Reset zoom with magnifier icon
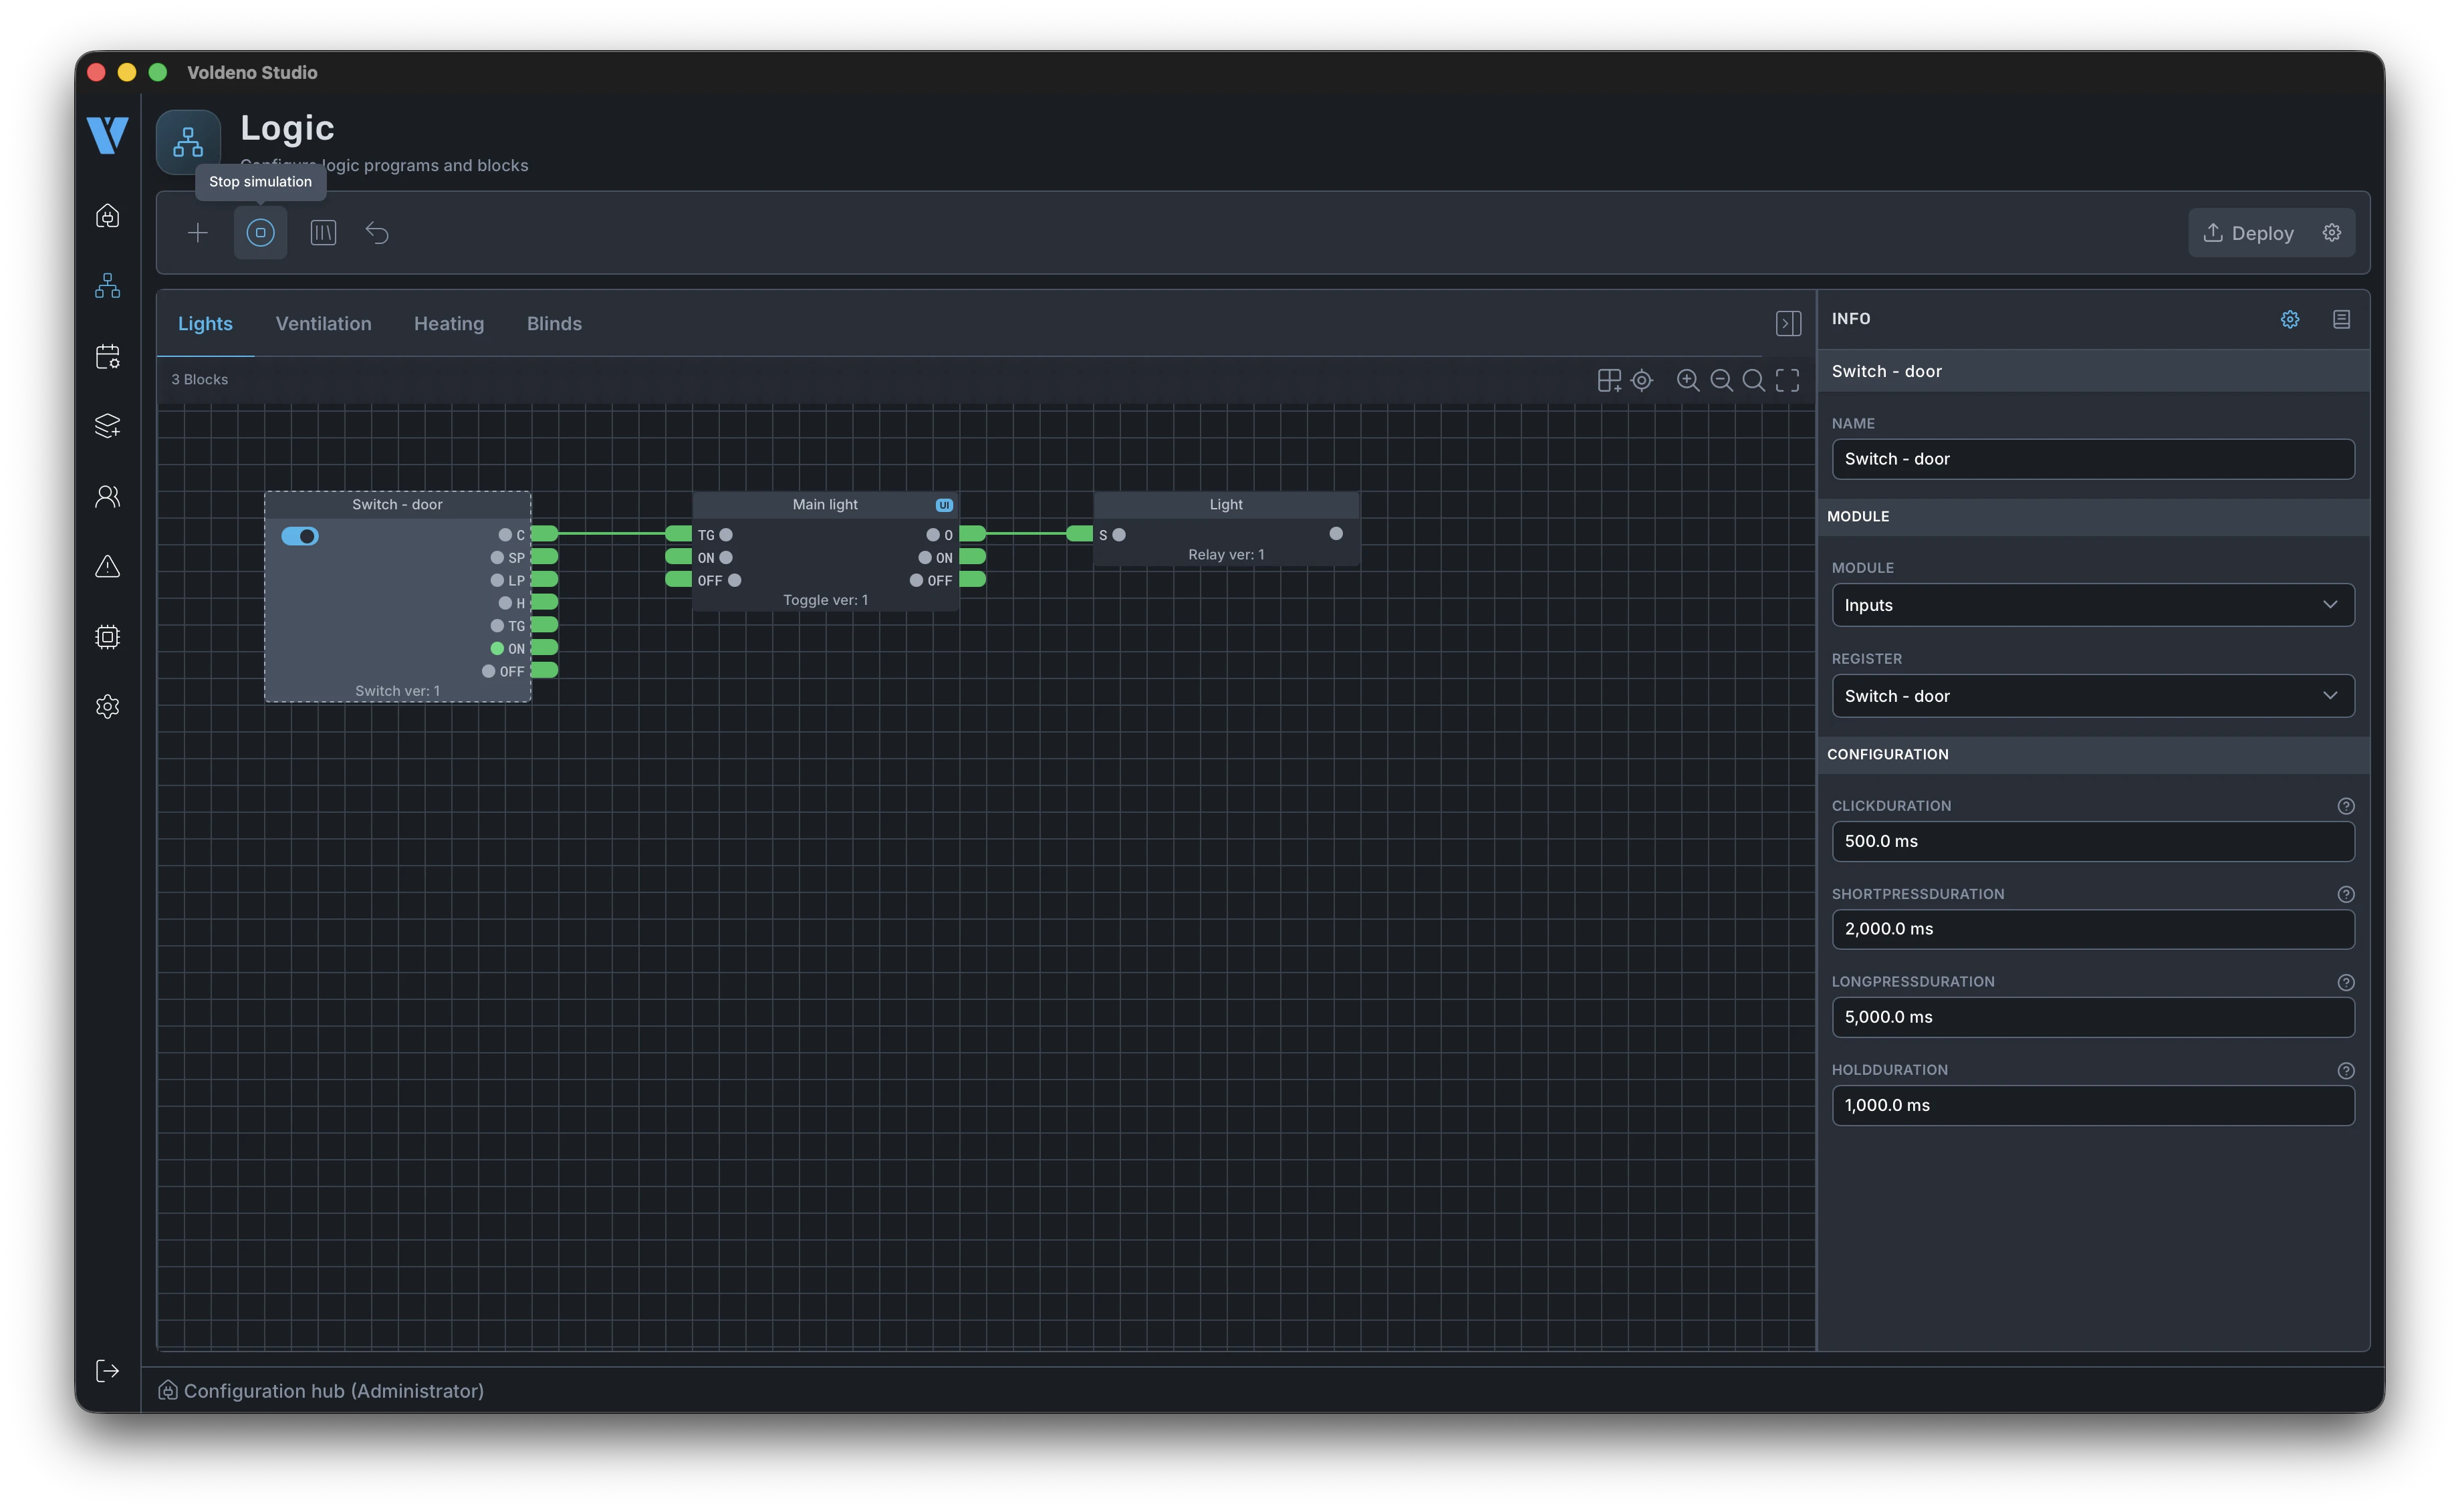The width and height of the screenshot is (2460, 1512). pyautogui.click(x=1754, y=380)
